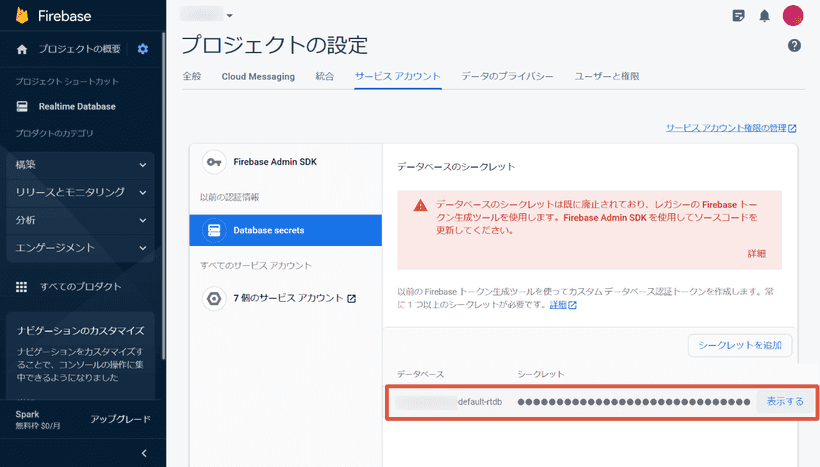820x467 pixels.
Task: Open 詳細 link below token description
Action: click(x=563, y=305)
